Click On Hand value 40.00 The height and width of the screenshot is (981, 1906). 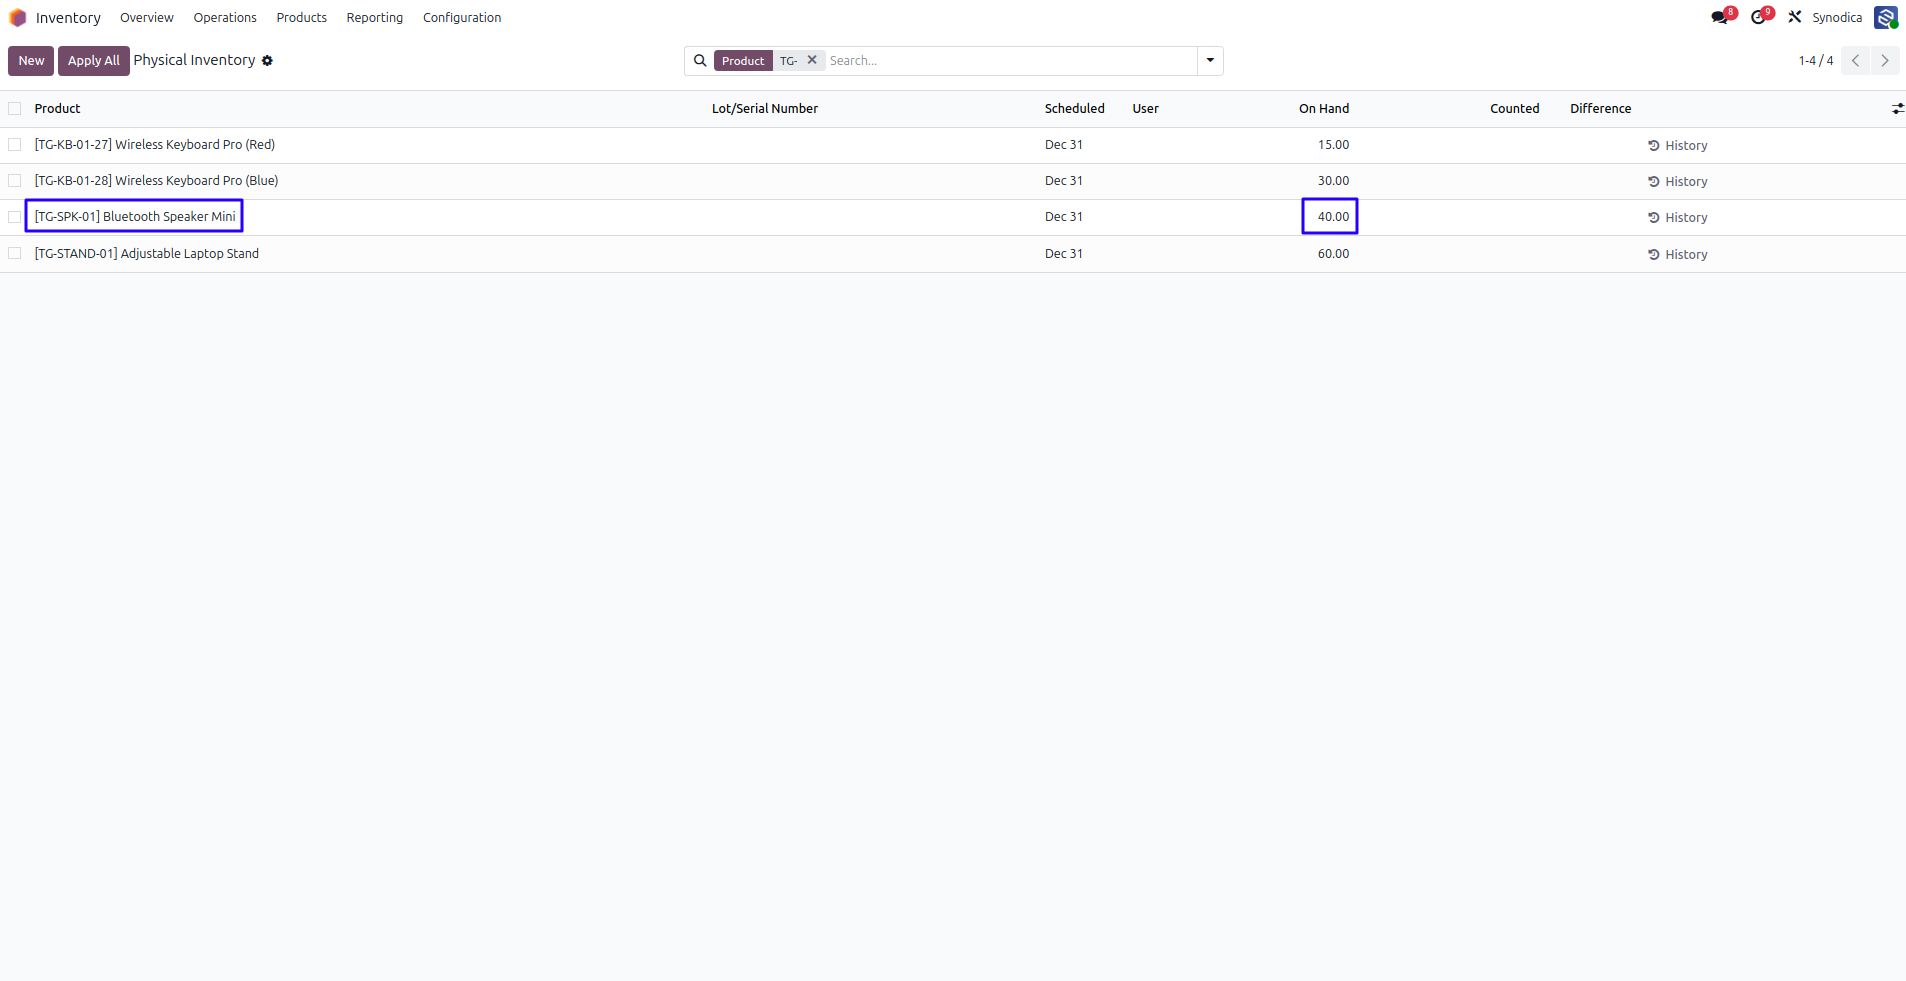(1333, 217)
